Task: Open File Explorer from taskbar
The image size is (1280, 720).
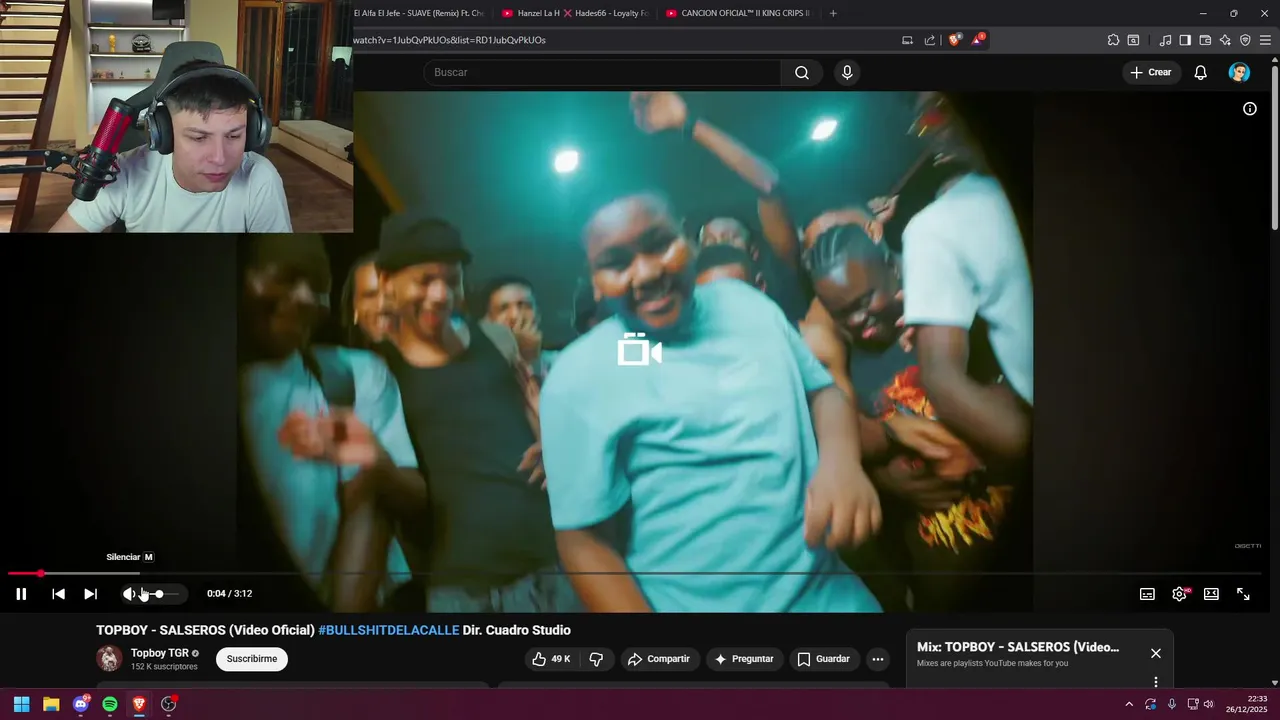Action: [51, 704]
